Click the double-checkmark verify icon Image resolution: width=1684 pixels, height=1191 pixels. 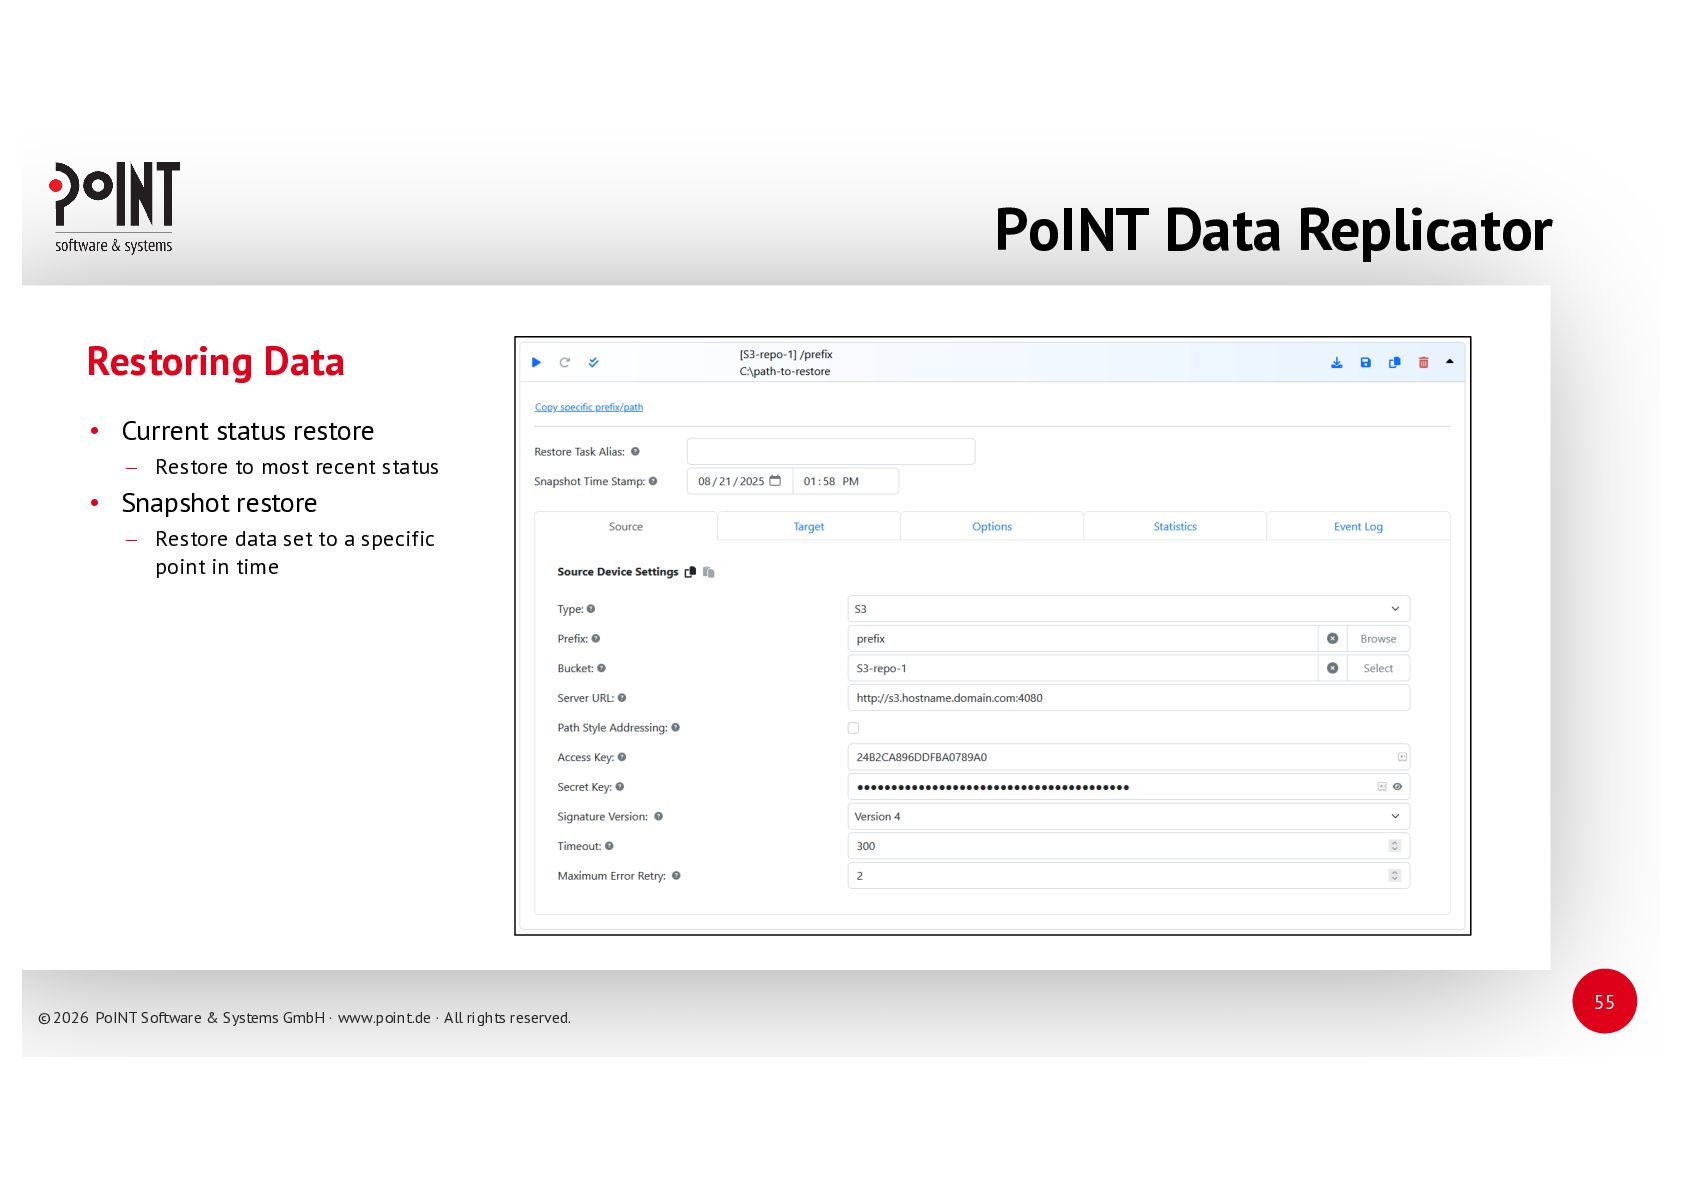click(x=593, y=362)
